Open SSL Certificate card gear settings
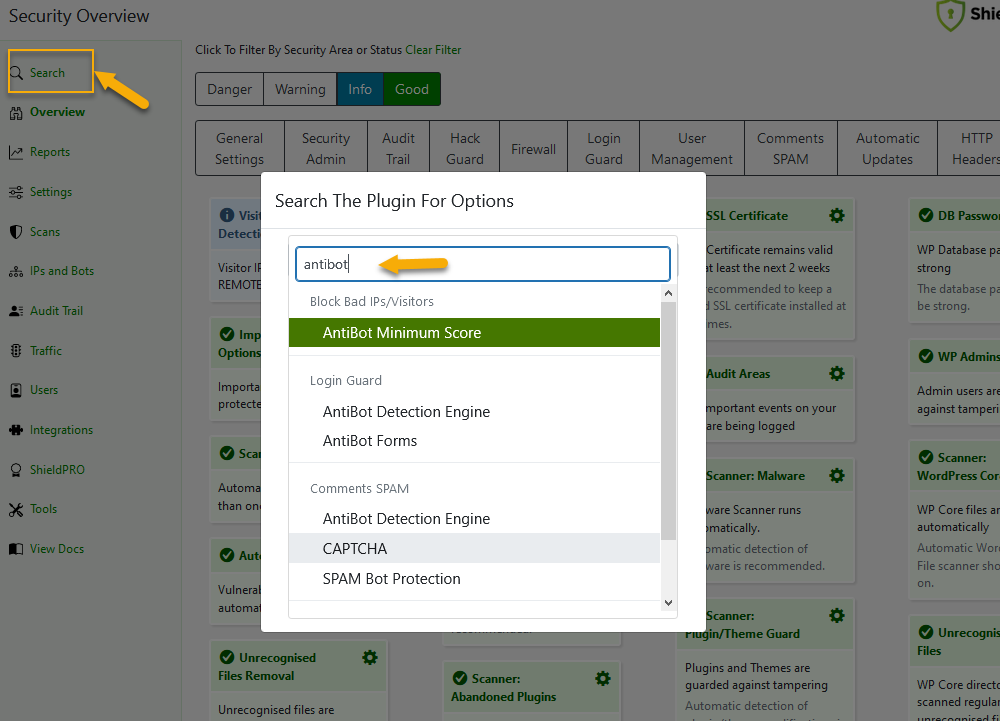 click(837, 215)
